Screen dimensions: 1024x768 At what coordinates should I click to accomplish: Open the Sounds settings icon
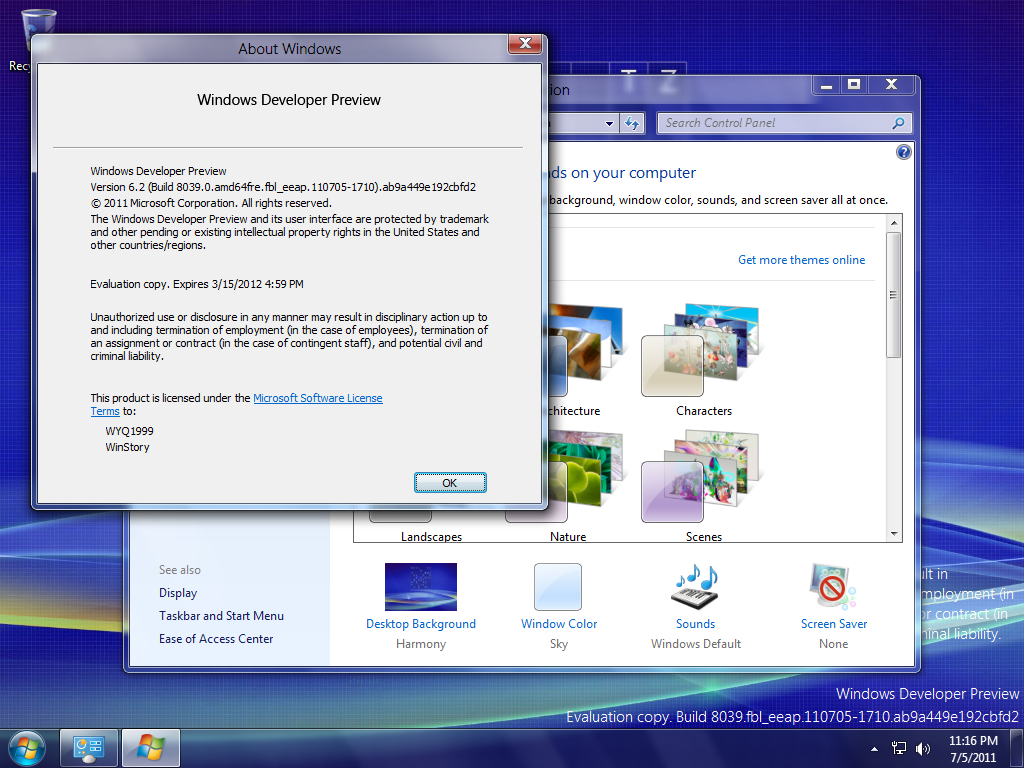[x=695, y=587]
